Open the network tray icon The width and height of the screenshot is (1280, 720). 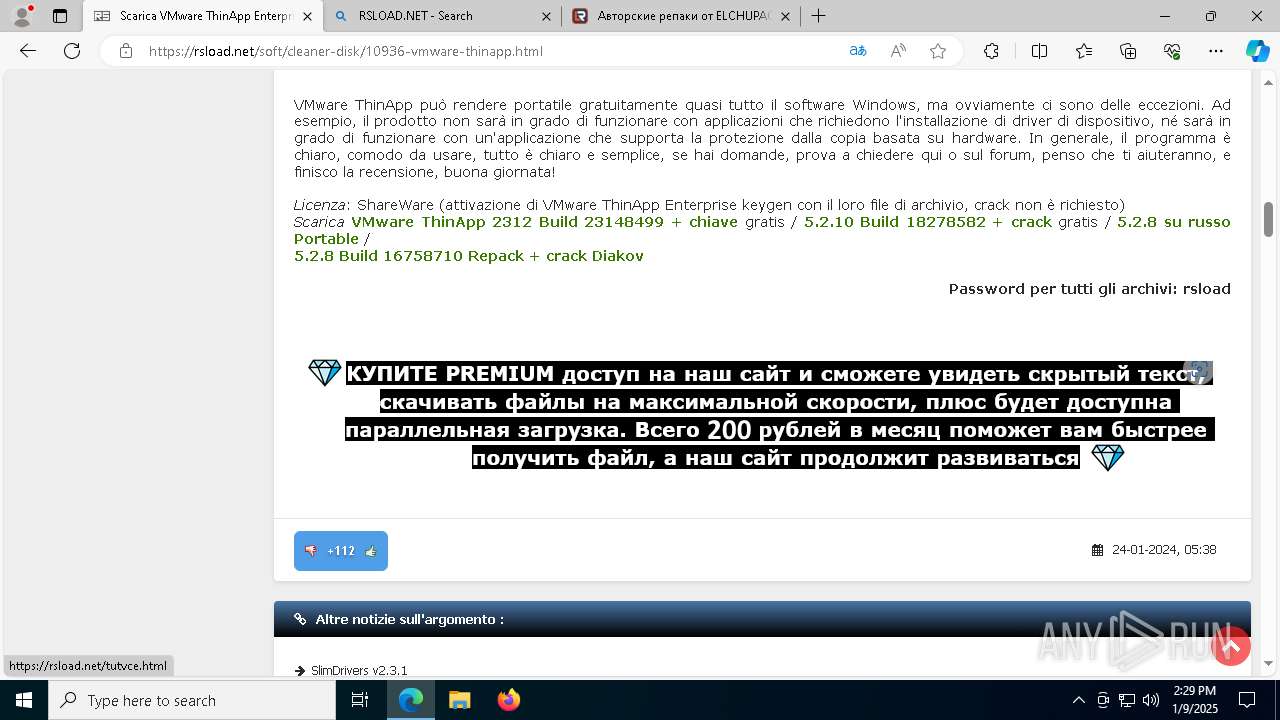(x=1126, y=700)
